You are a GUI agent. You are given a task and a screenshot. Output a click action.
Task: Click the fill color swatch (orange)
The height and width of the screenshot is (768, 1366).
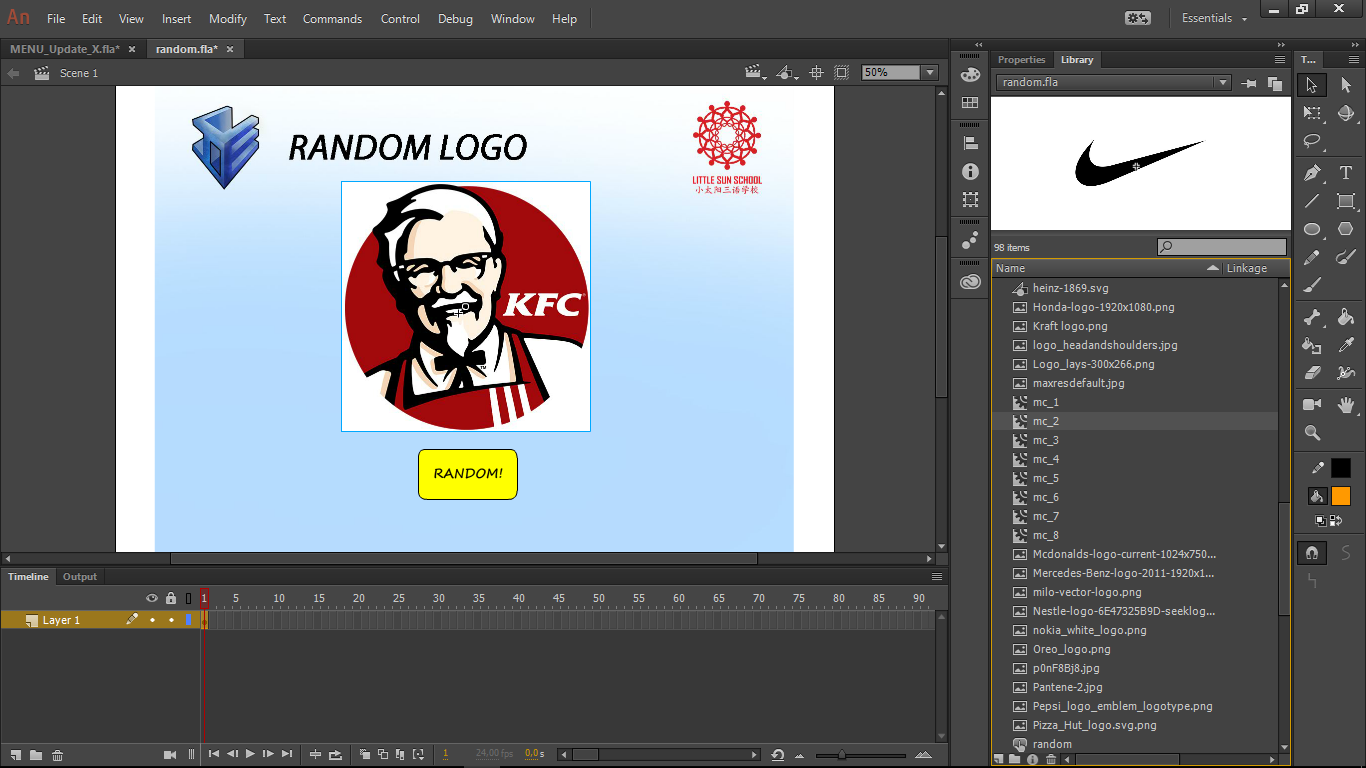point(1341,496)
